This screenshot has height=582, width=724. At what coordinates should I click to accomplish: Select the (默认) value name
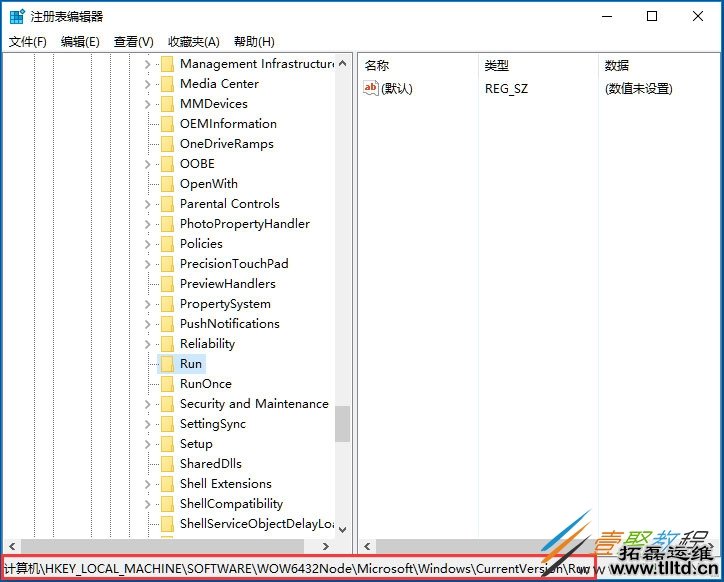pyautogui.click(x=397, y=88)
